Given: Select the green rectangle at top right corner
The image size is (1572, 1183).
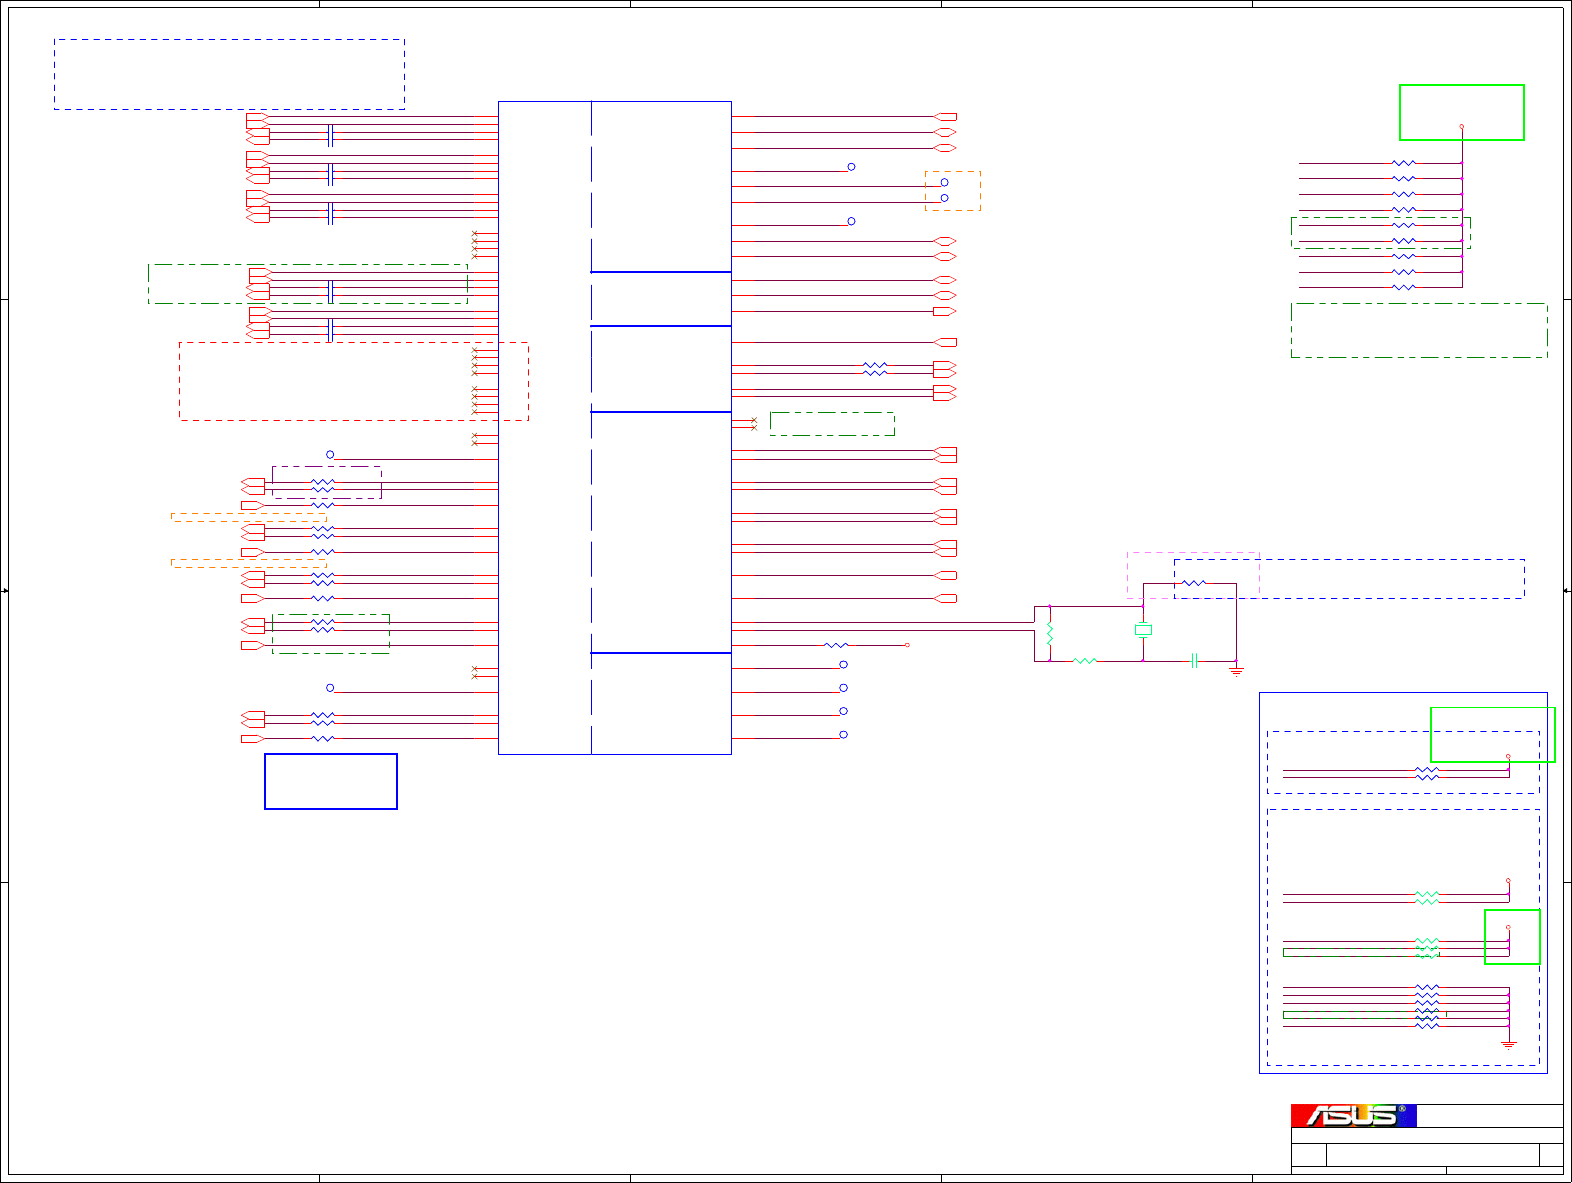Looking at the screenshot, I should [x=1462, y=112].
